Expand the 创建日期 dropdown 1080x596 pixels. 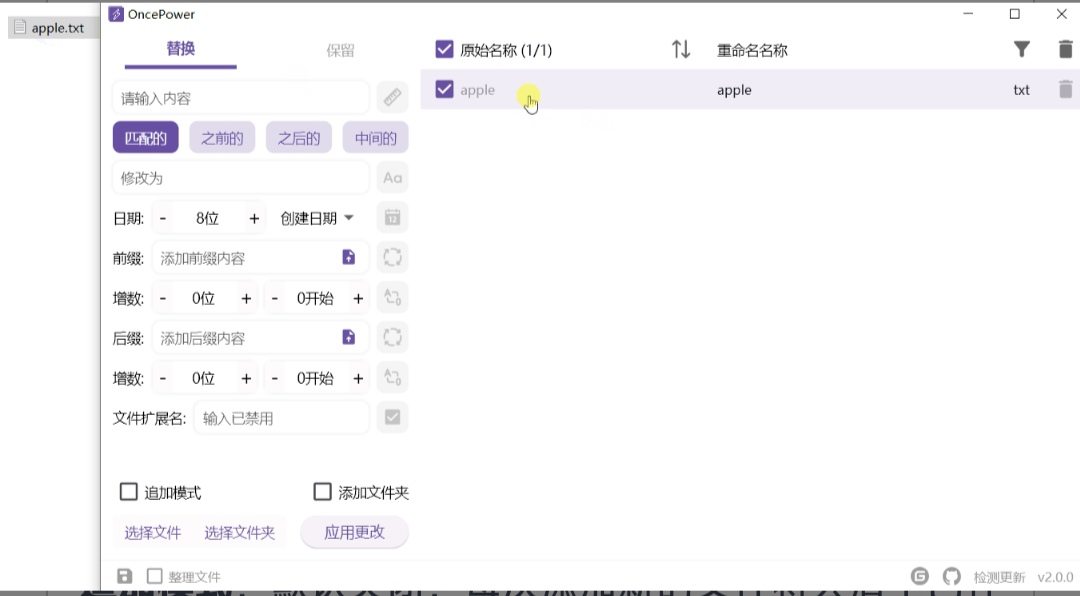point(317,218)
